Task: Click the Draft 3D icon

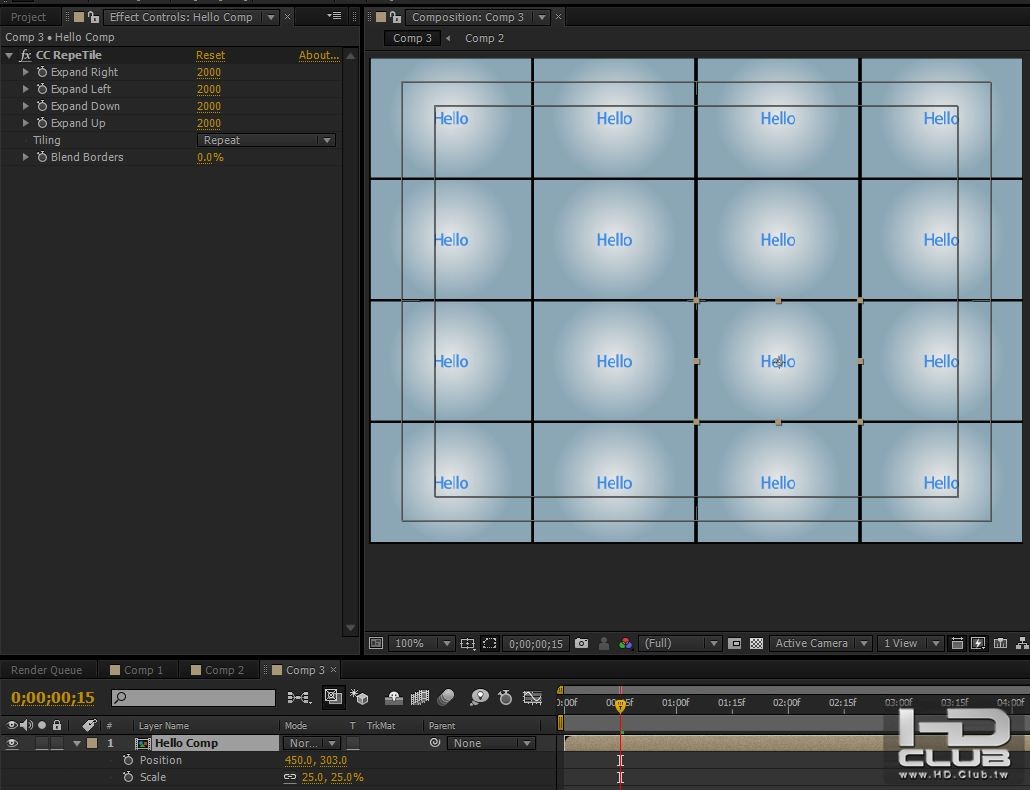Action: pyautogui.click(x=360, y=698)
